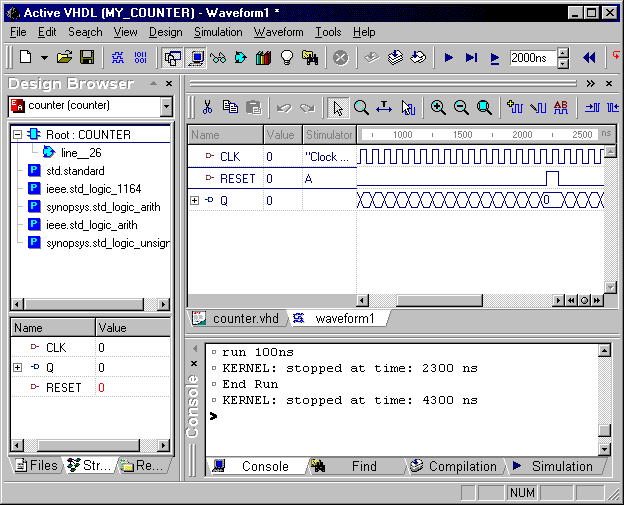This screenshot has width=624, height=505.
Task: Click the Zoom Out waveform icon
Action: [461, 108]
